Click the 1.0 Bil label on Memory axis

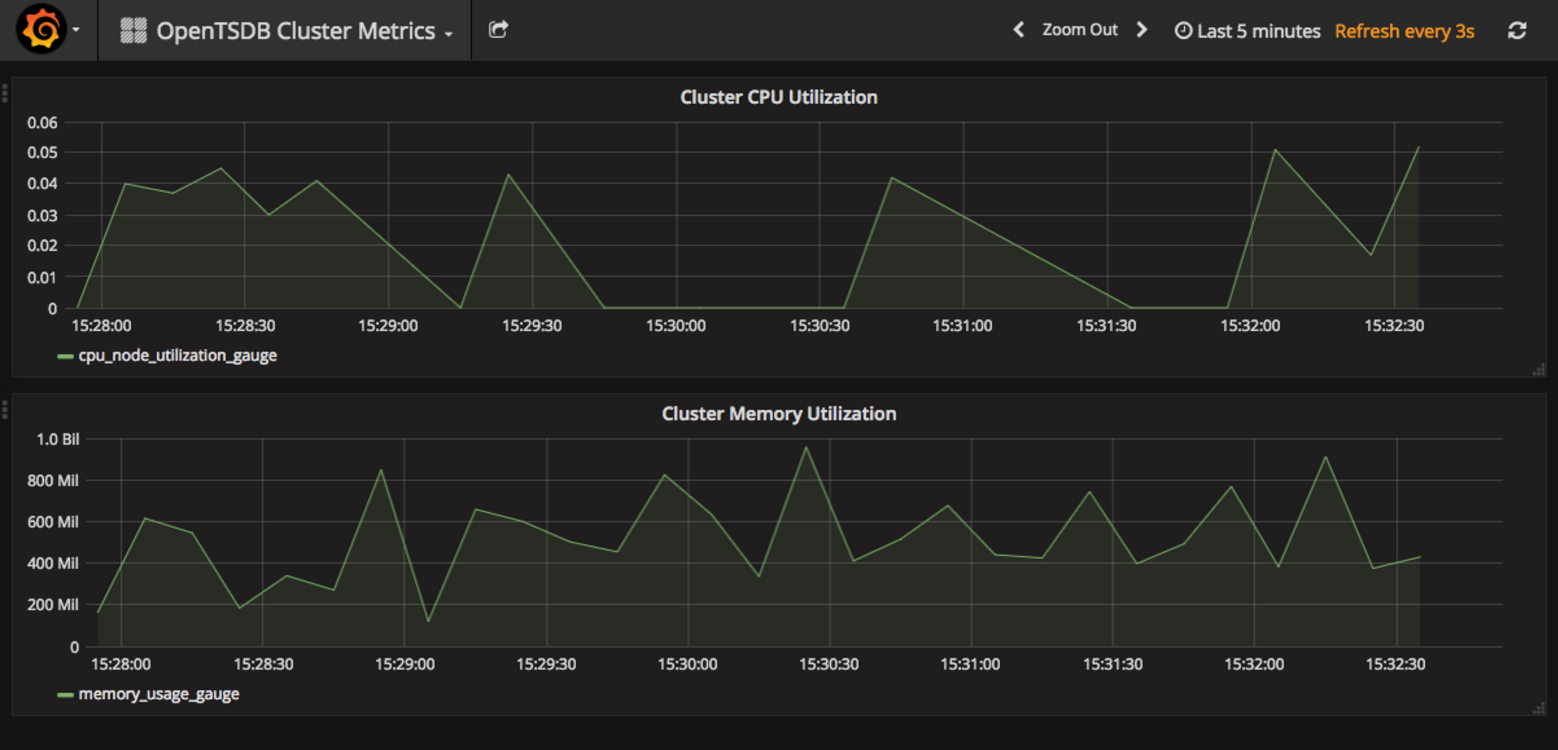click(x=57, y=439)
